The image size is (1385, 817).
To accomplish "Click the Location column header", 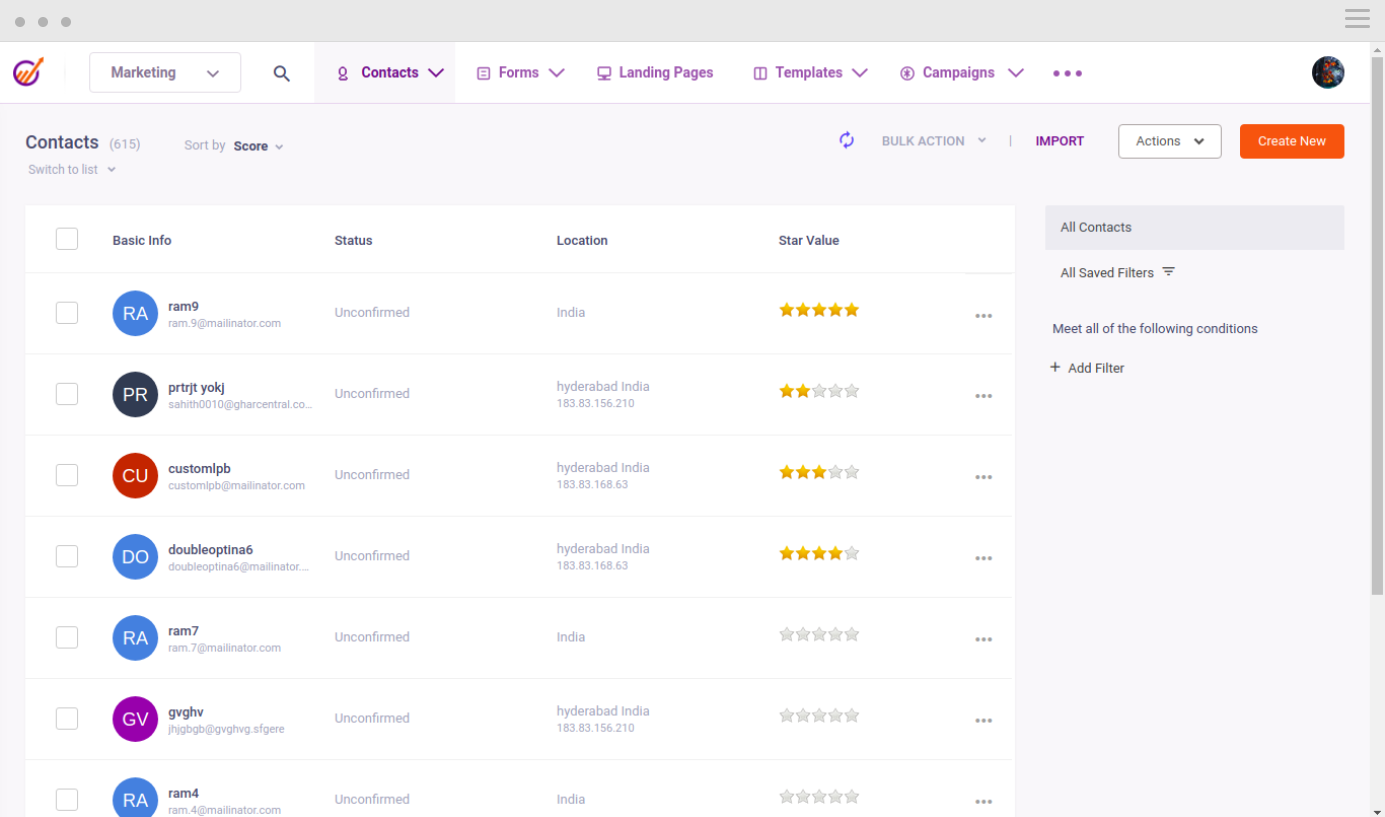I will pyautogui.click(x=582, y=240).
